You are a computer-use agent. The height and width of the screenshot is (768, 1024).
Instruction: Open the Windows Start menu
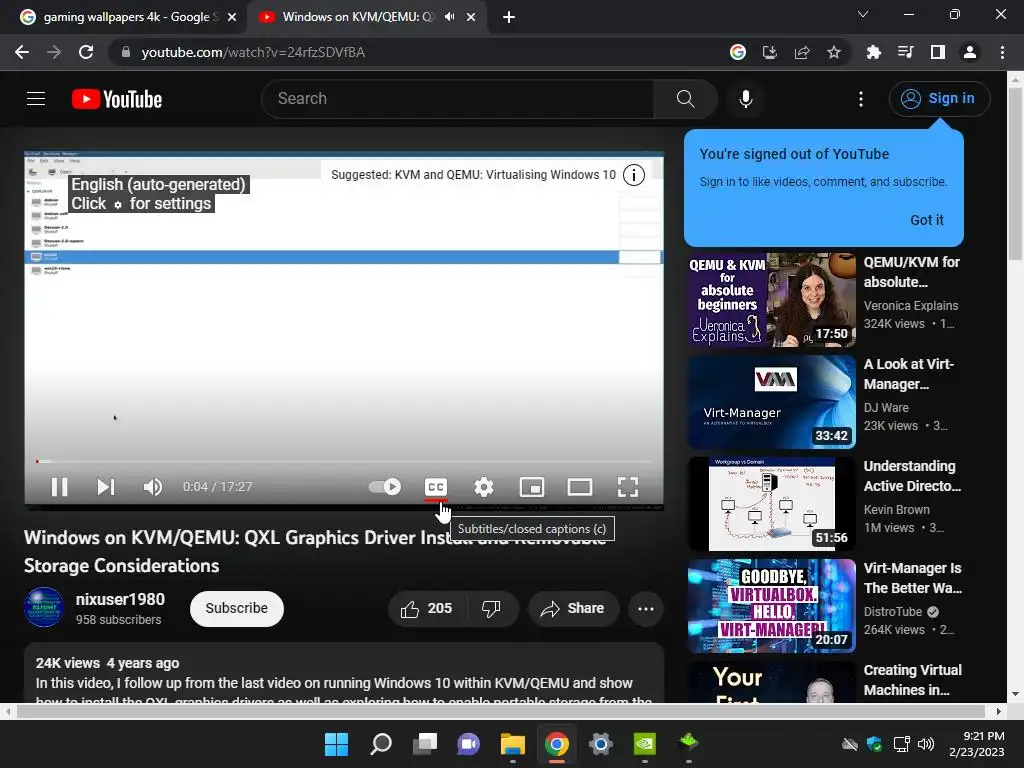coord(336,744)
